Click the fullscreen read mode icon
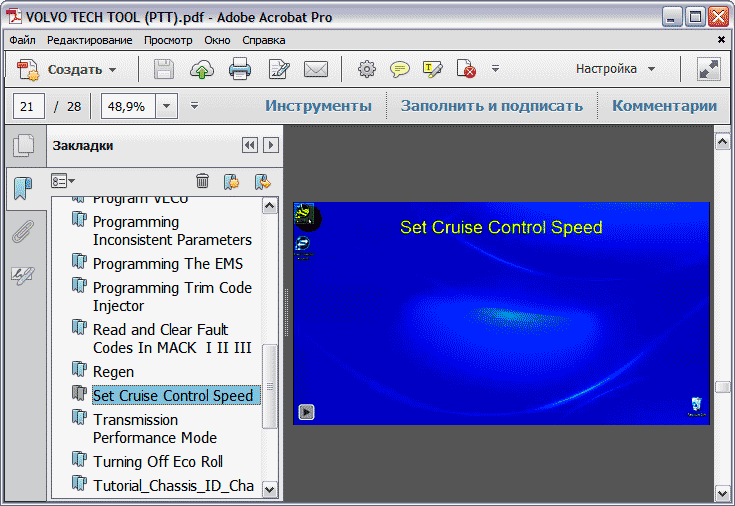Image resolution: width=735 pixels, height=506 pixels. tap(709, 70)
